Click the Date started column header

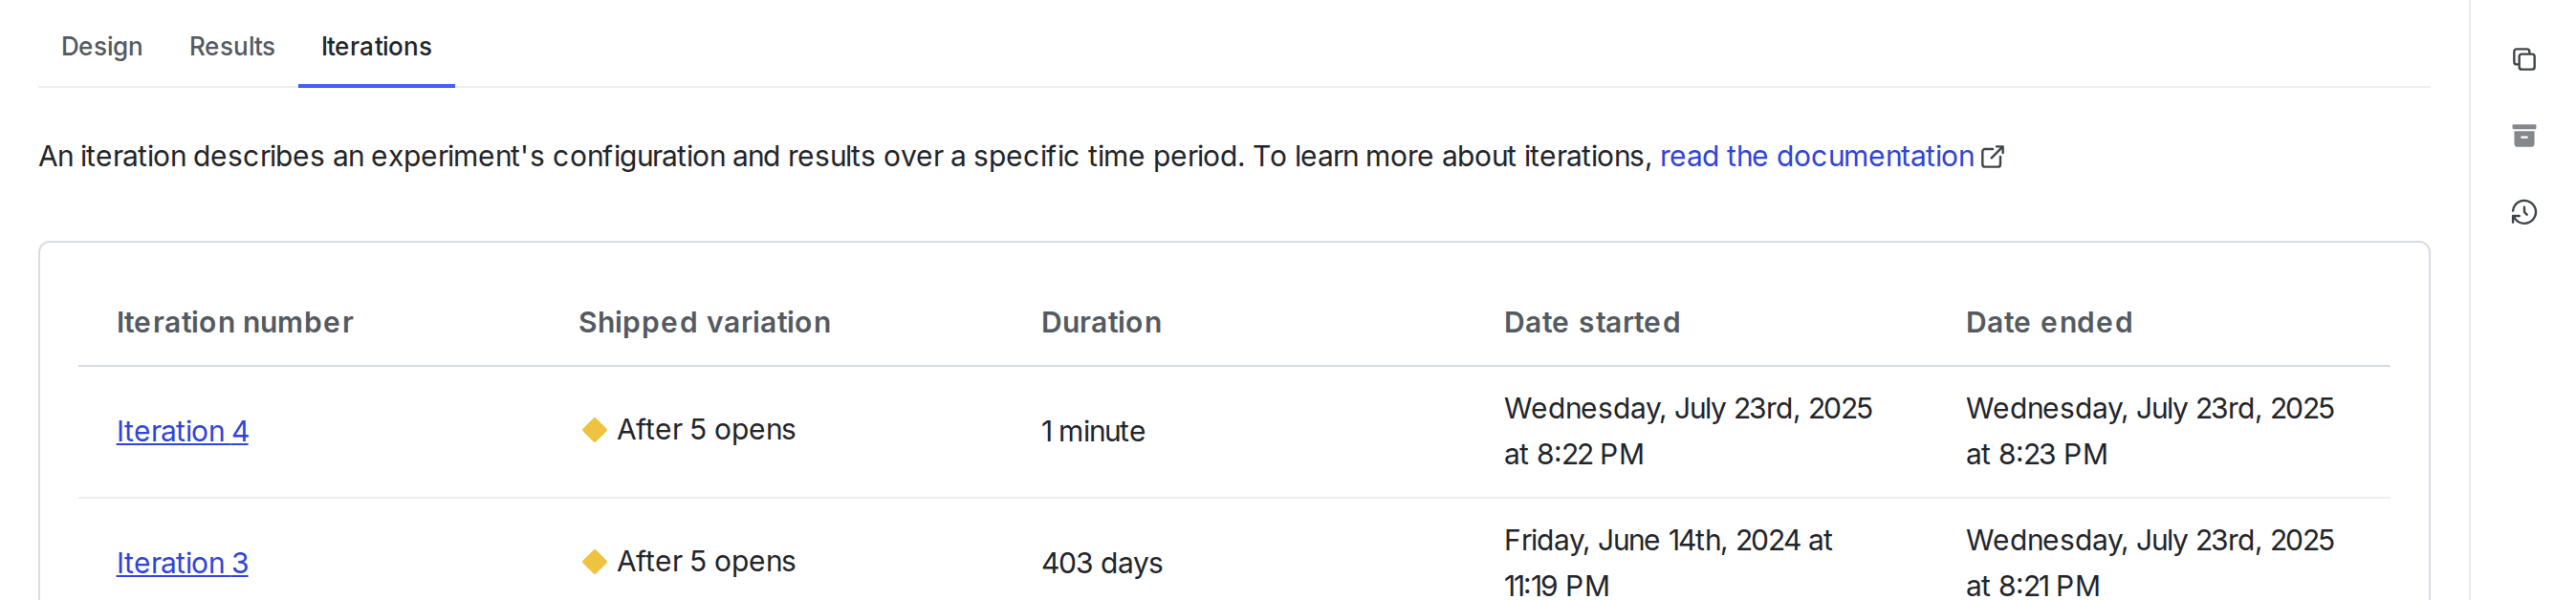point(1590,322)
